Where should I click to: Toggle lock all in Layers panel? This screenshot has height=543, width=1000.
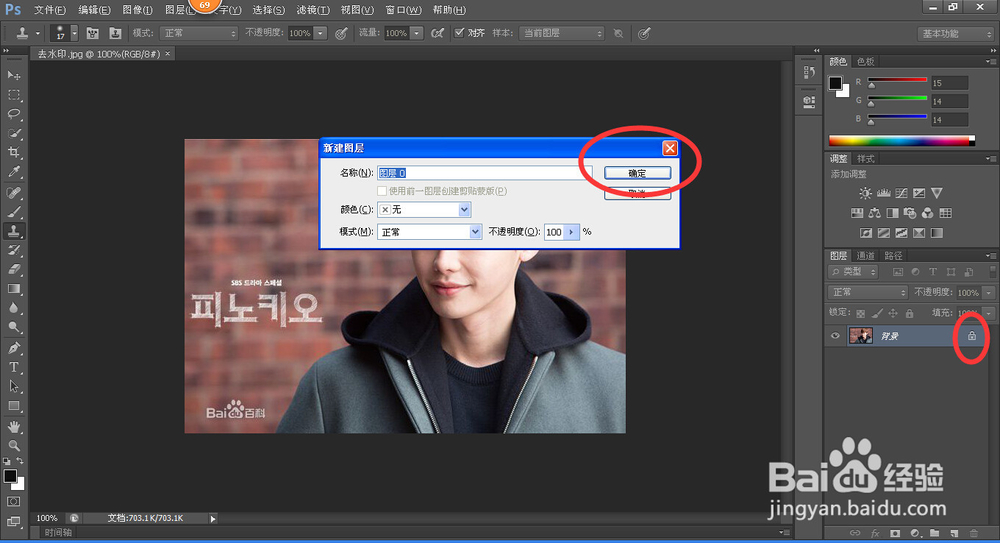click(909, 313)
